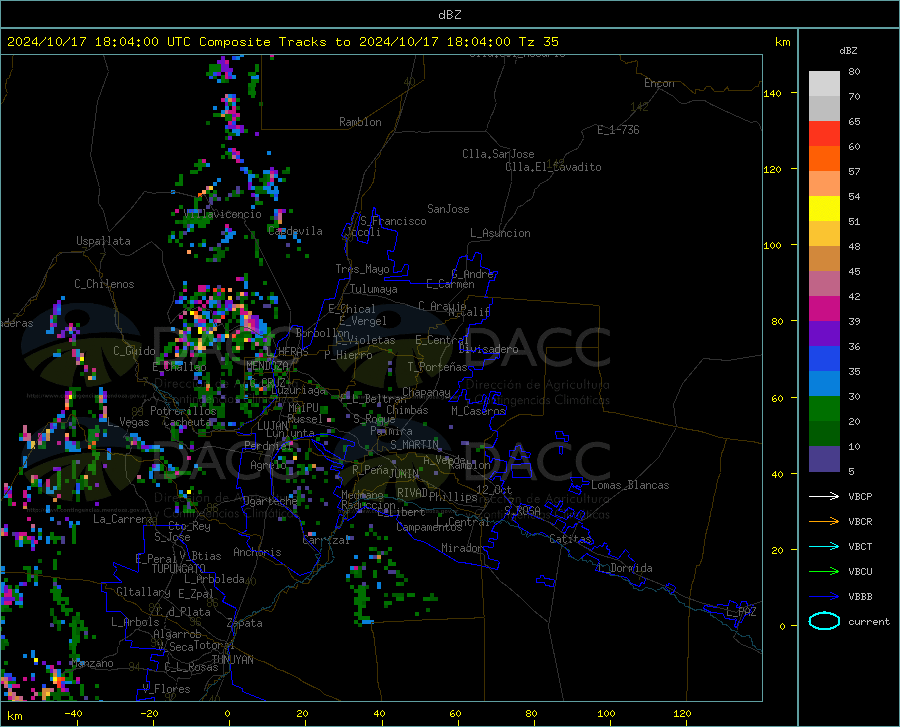Click the S_Francisco place label
This screenshot has height=727, width=900.
[x=393, y=221]
